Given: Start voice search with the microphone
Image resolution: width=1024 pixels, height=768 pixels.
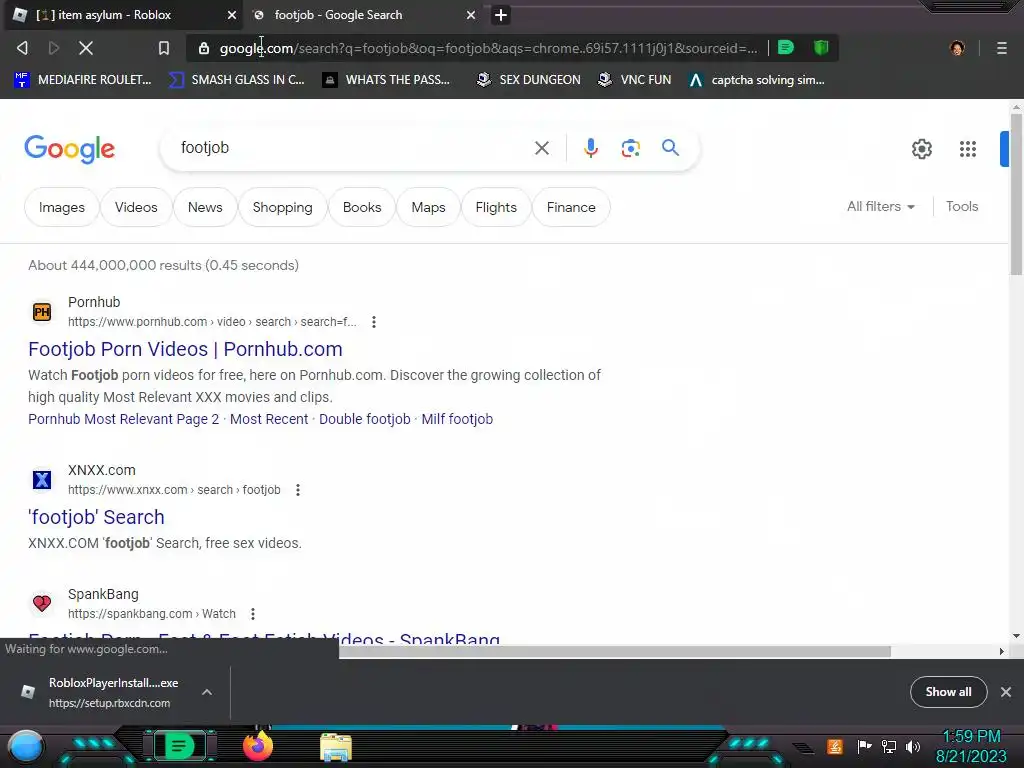Looking at the screenshot, I should point(590,148).
